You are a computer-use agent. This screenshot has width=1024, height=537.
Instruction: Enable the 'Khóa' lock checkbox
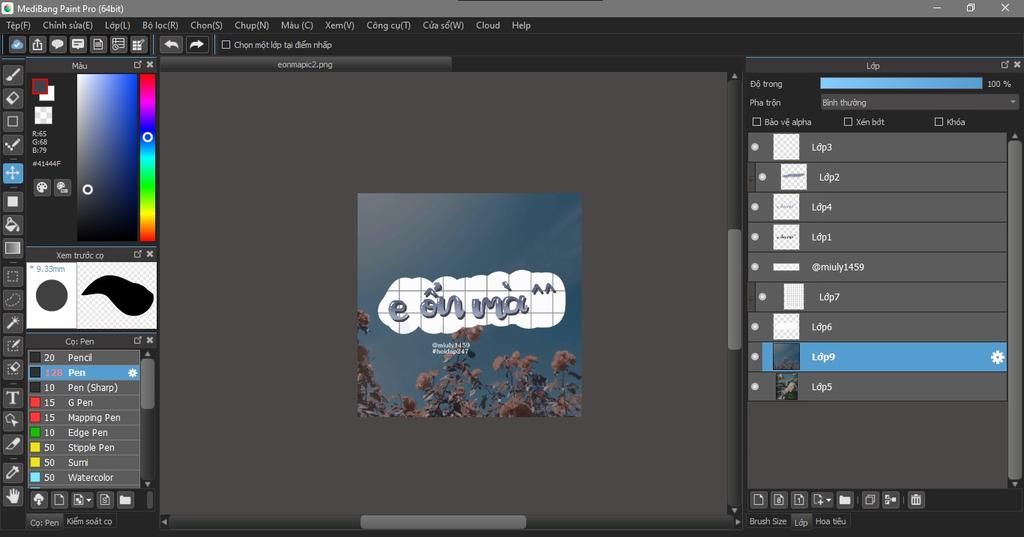click(938, 122)
